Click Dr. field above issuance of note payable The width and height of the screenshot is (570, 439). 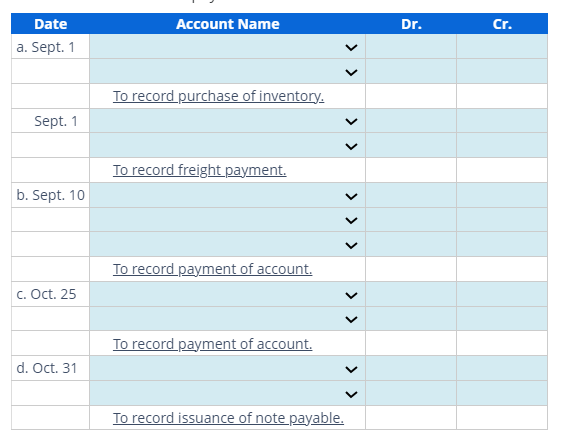click(x=411, y=394)
